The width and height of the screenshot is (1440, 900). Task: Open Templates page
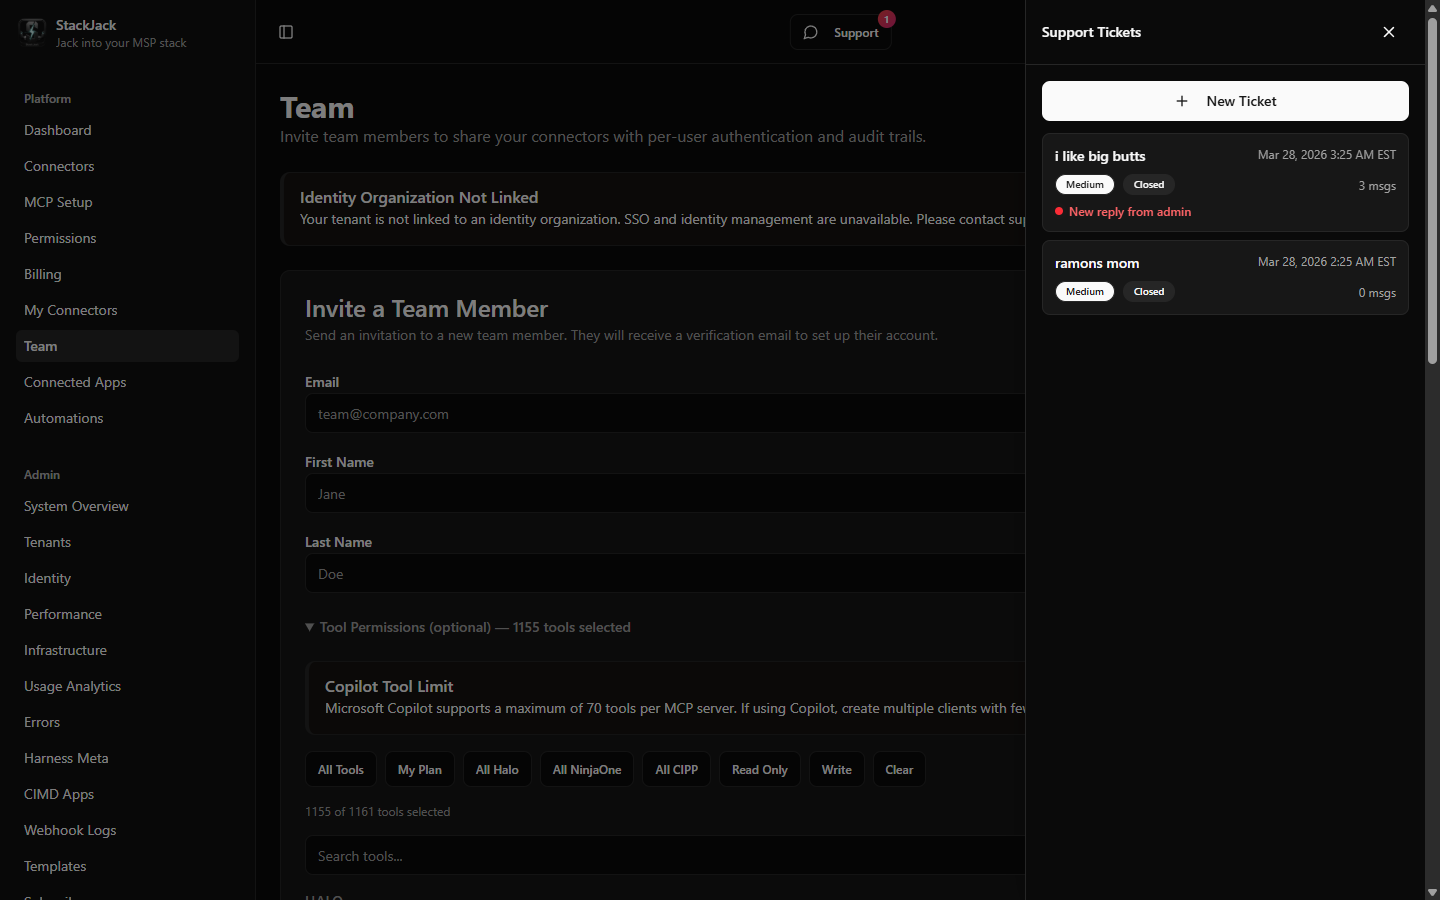(127, 866)
